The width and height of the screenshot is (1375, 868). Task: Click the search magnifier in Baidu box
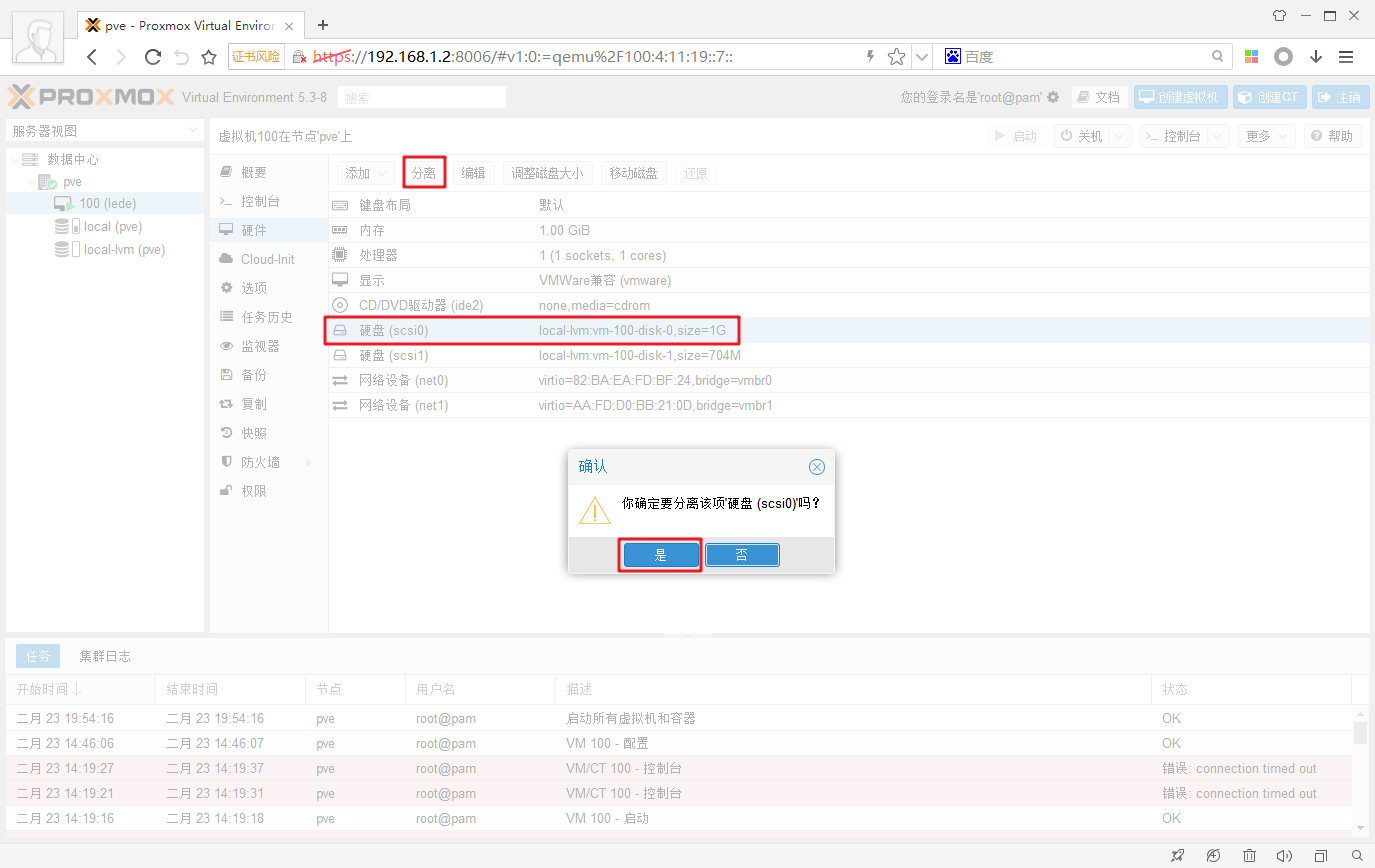coord(1217,57)
